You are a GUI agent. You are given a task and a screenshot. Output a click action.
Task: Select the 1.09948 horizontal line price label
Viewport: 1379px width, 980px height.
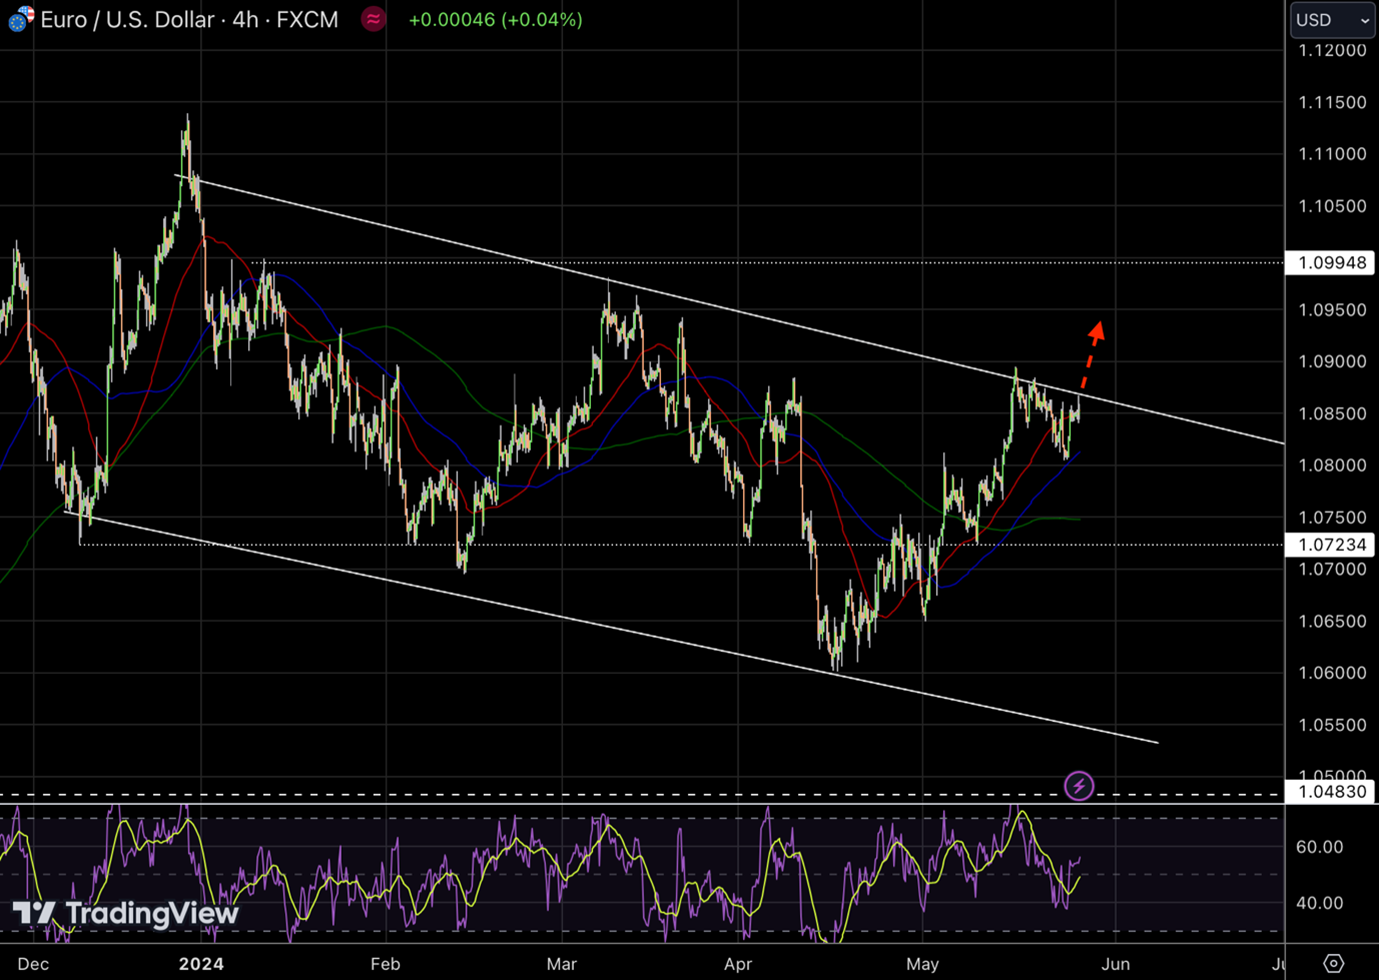click(1331, 263)
